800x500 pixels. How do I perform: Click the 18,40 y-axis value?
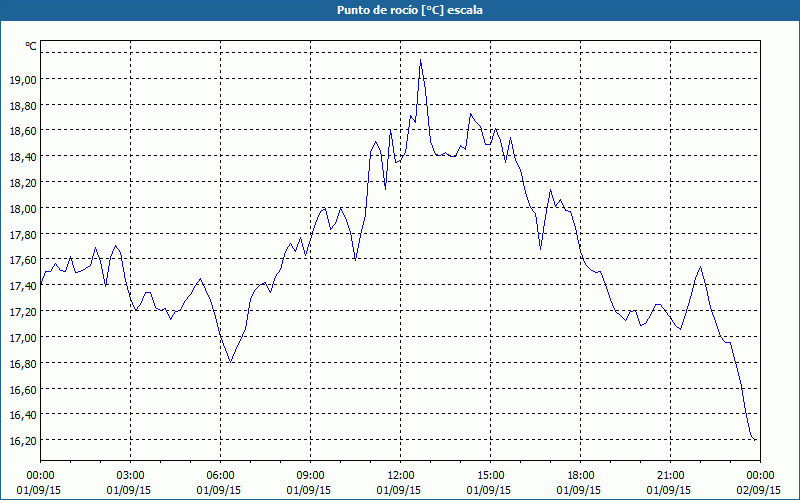click(x=23, y=157)
